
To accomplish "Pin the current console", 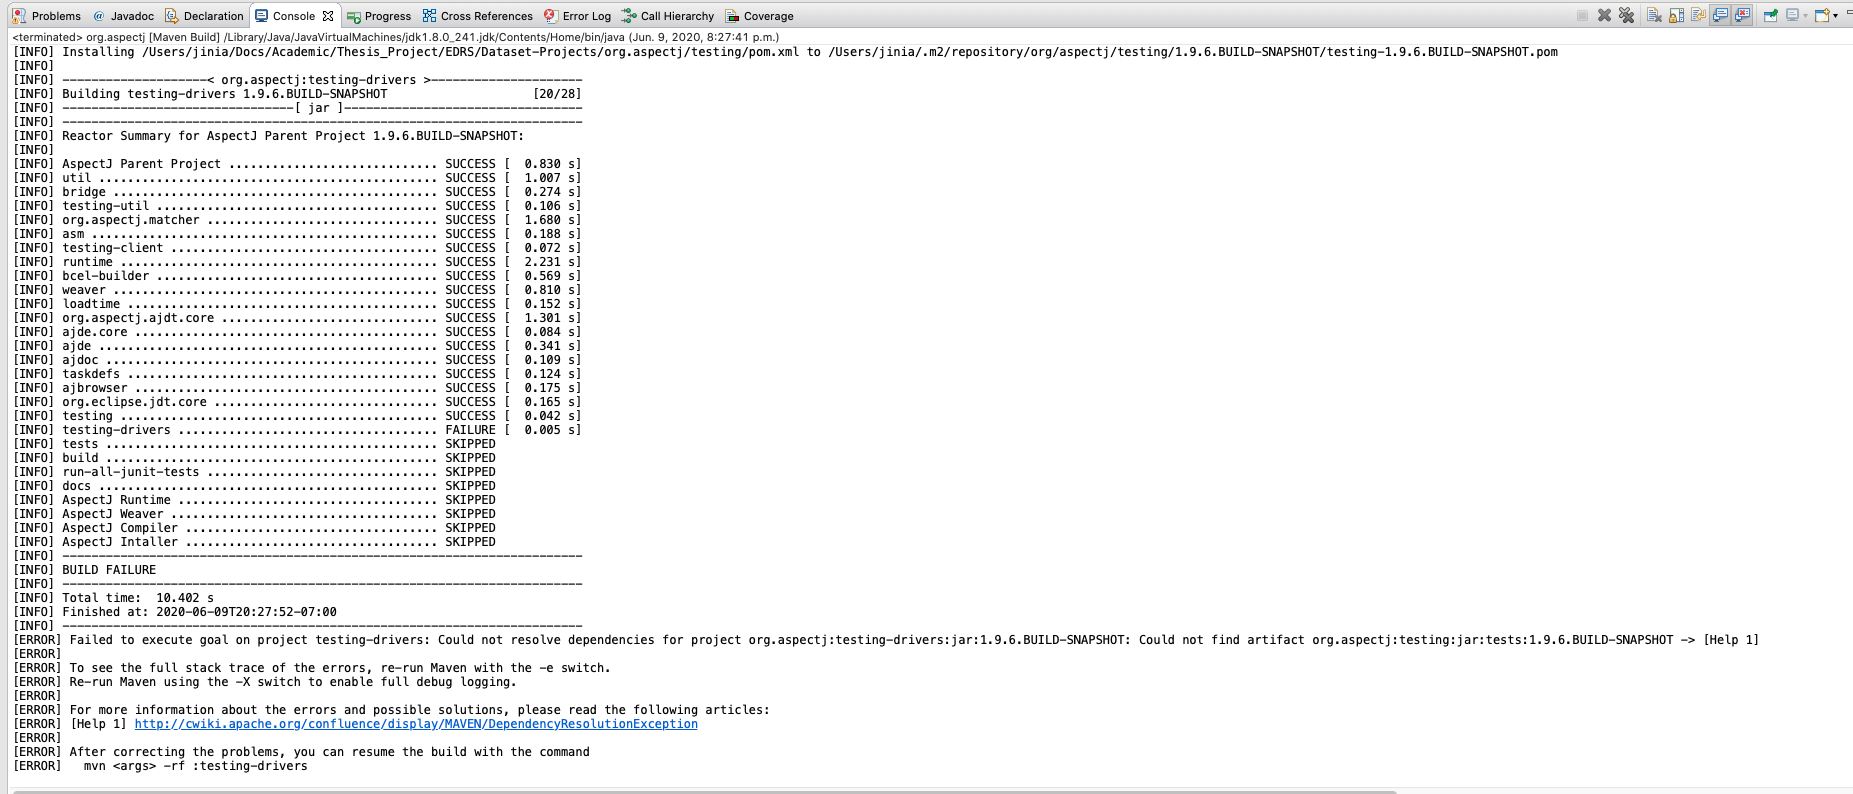I will [x=1770, y=15].
